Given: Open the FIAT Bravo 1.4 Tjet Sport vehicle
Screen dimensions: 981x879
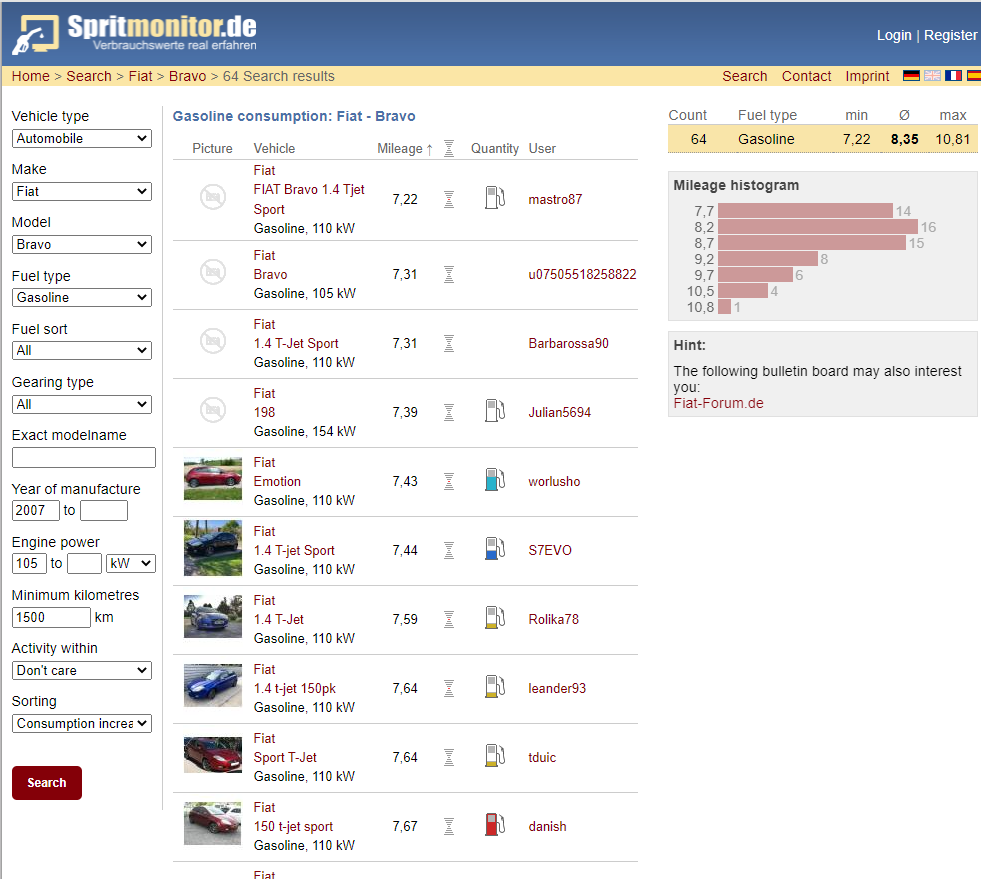Looking at the screenshot, I should [x=309, y=199].
